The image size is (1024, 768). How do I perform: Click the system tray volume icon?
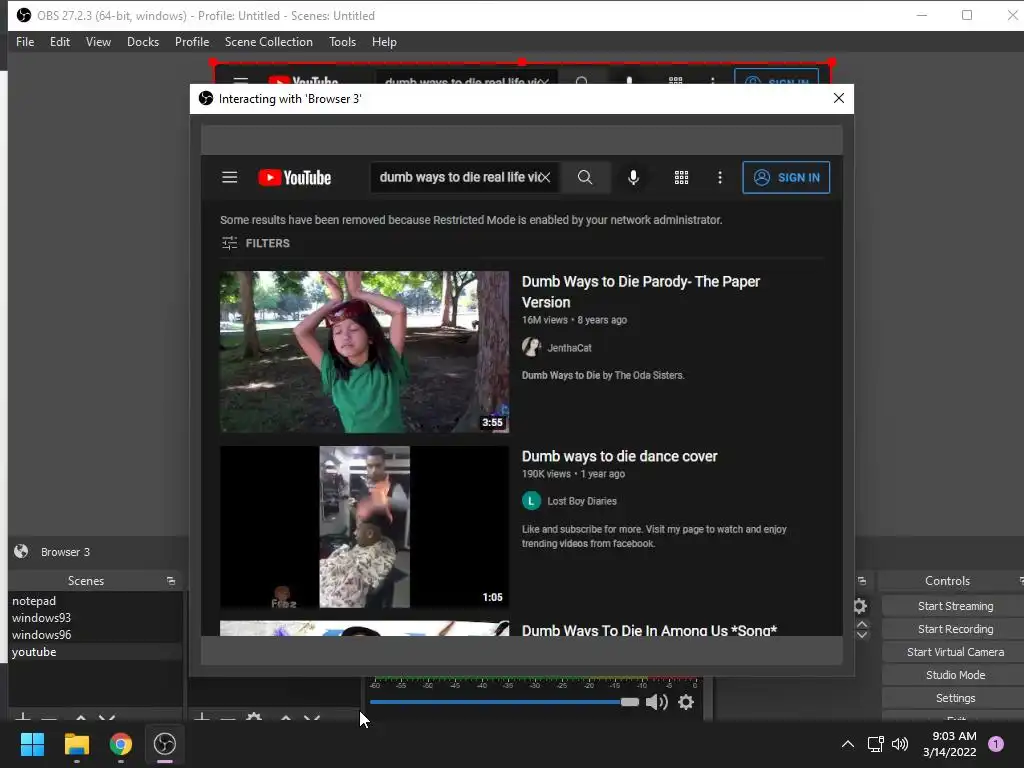pos(900,744)
